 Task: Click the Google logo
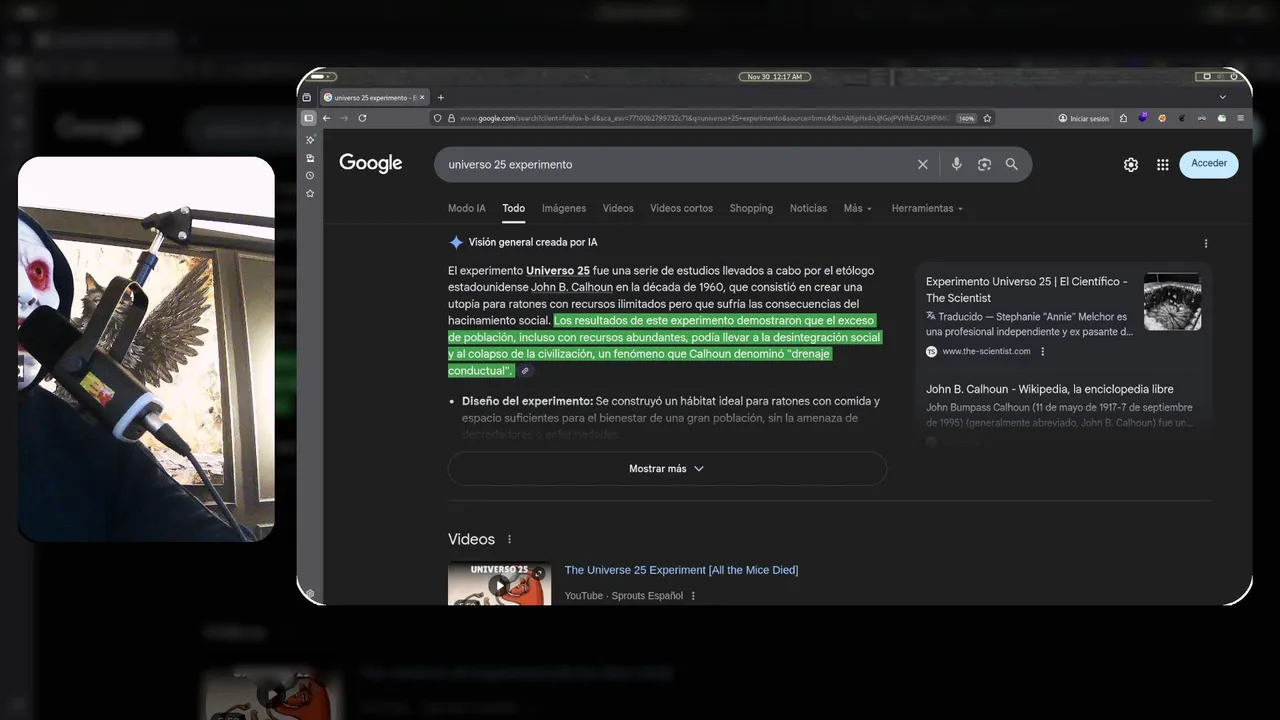point(371,163)
